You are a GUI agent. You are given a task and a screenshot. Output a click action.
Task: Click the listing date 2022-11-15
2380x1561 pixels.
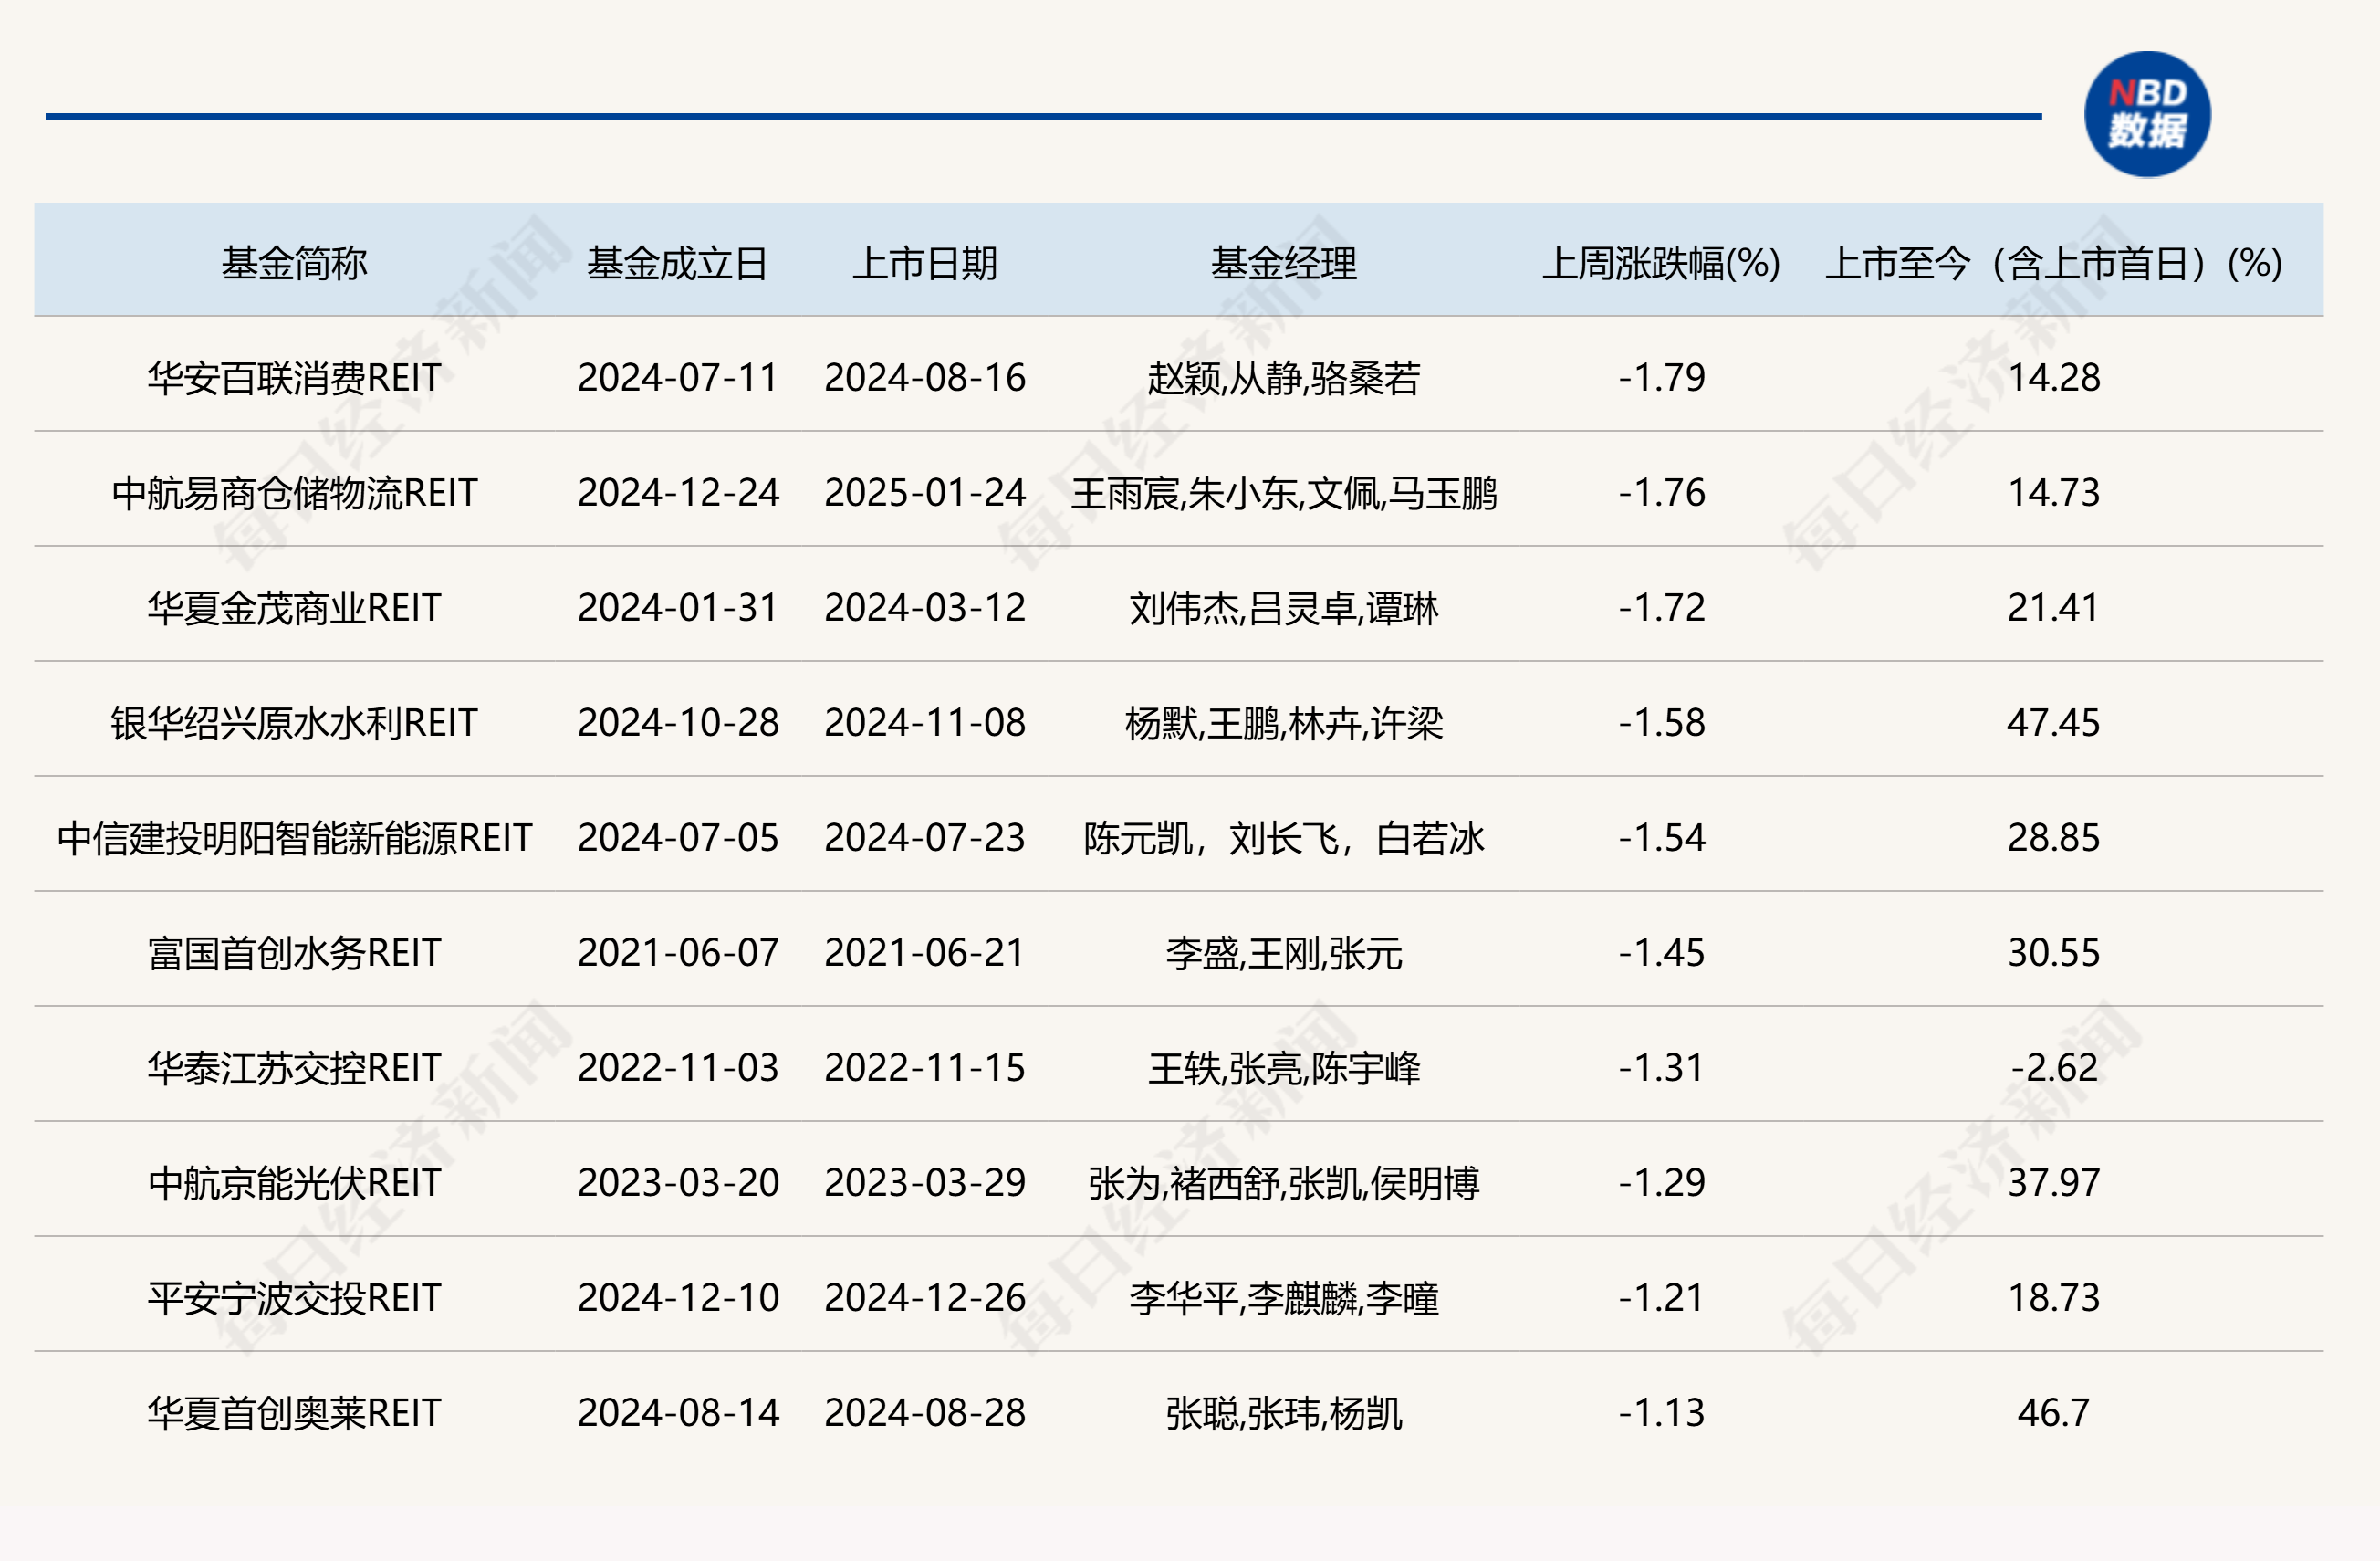point(925,1068)
